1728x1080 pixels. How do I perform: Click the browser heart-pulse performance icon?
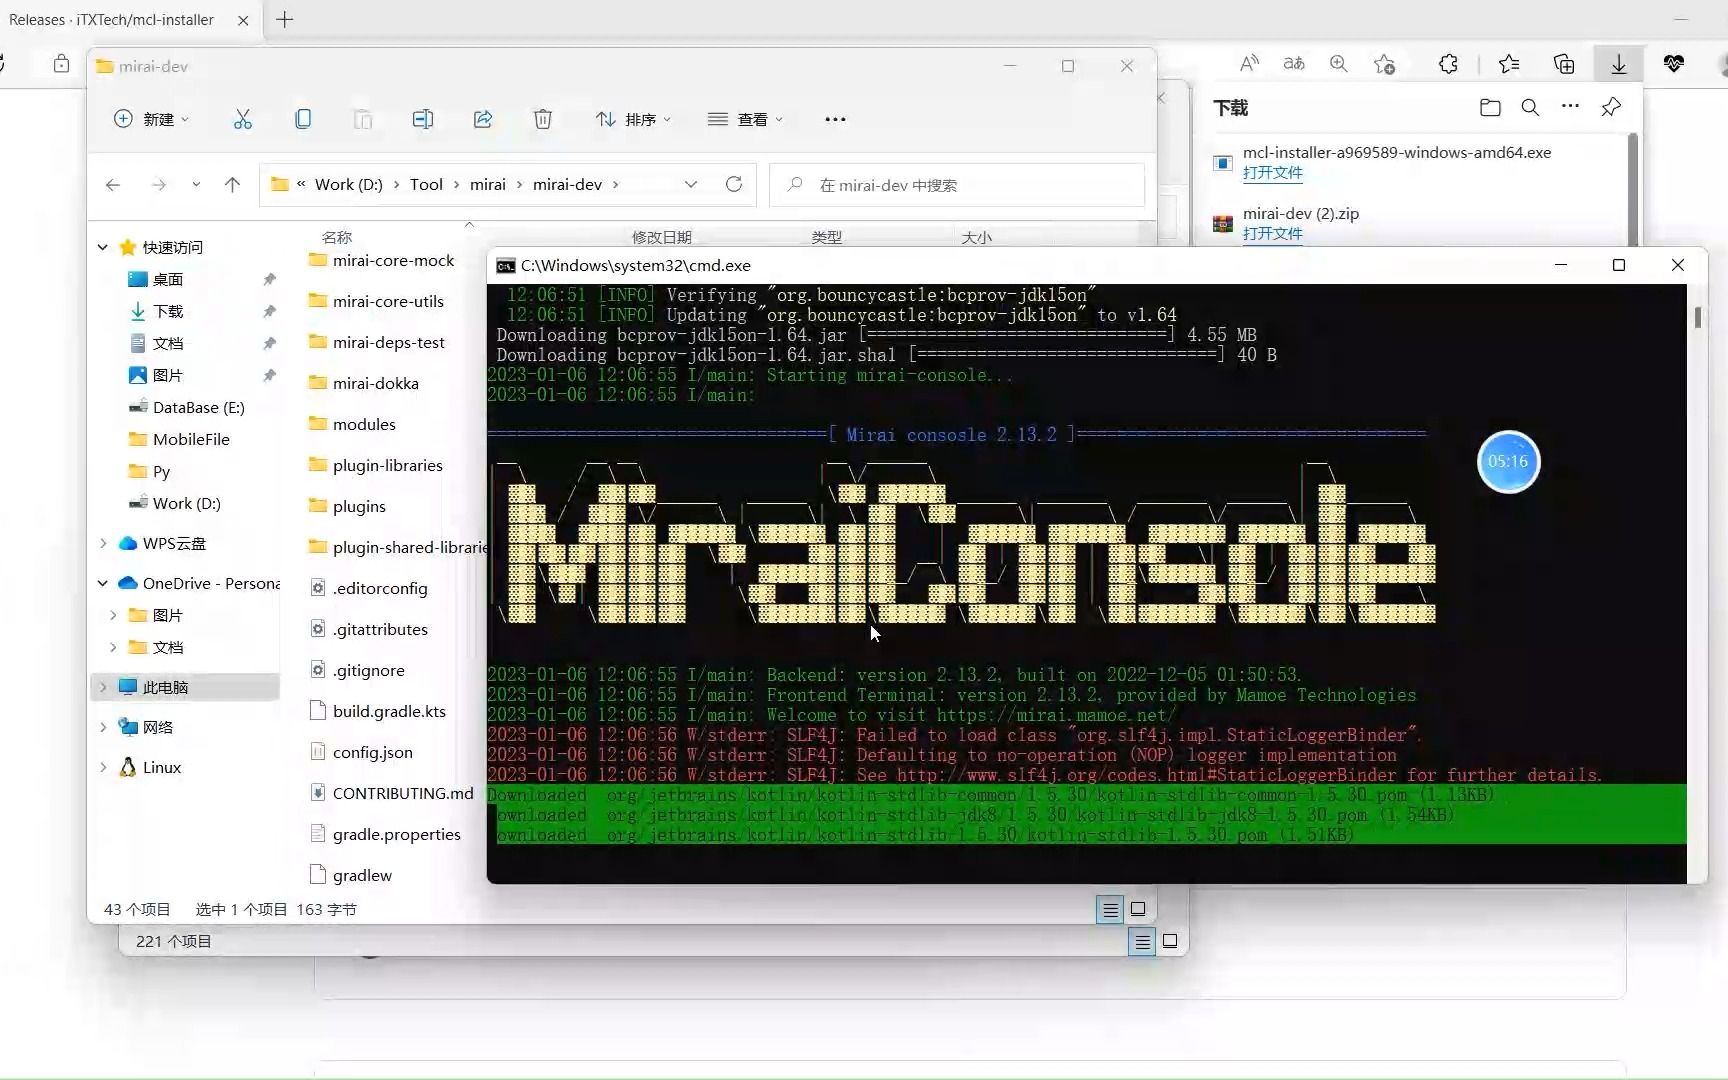pos(1674,64)
